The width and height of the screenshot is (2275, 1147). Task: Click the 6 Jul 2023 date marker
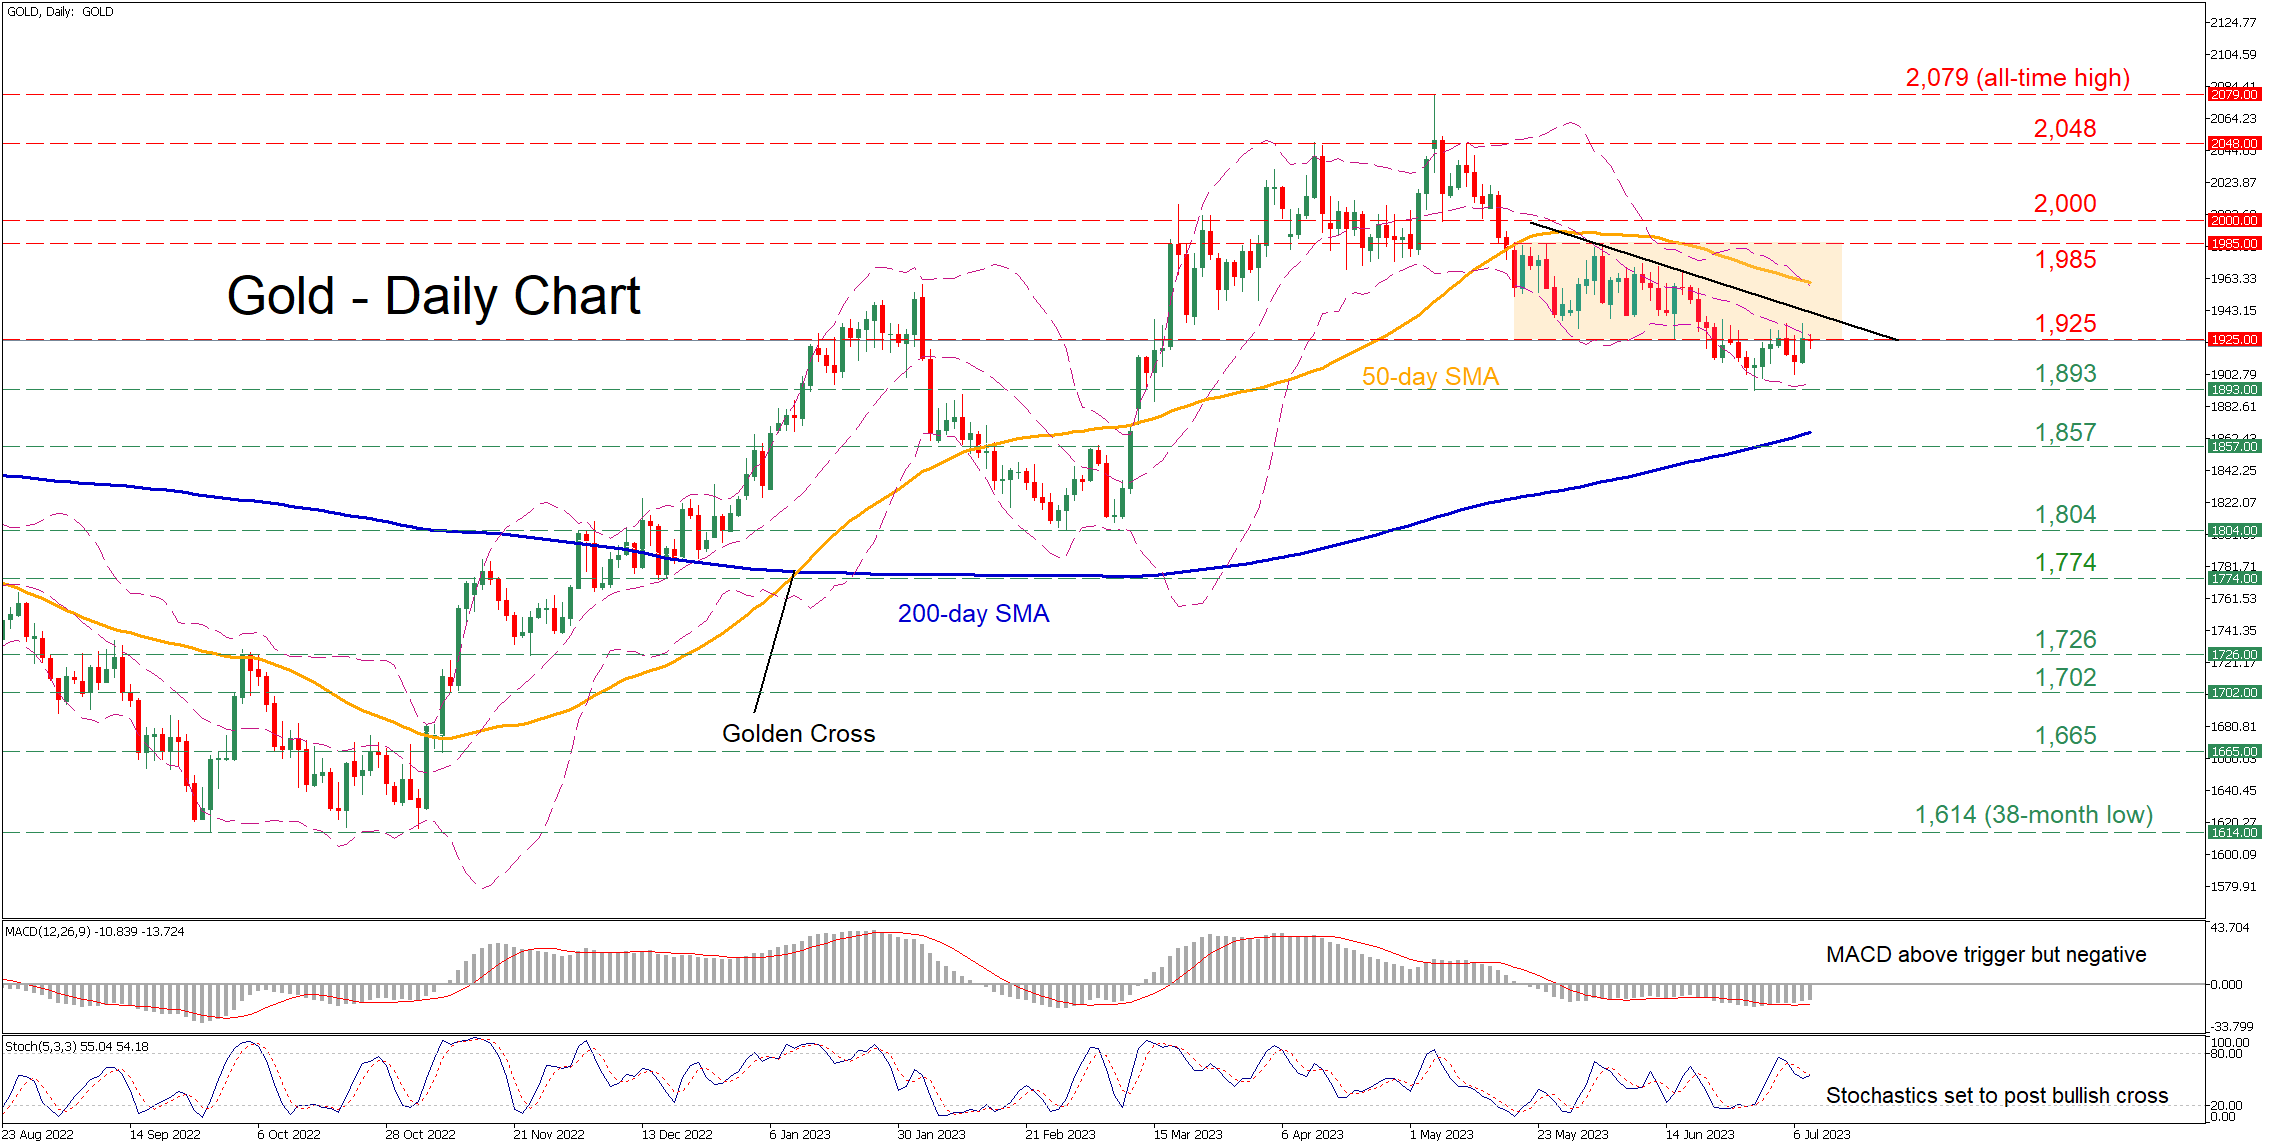tap(1821, 1135)
